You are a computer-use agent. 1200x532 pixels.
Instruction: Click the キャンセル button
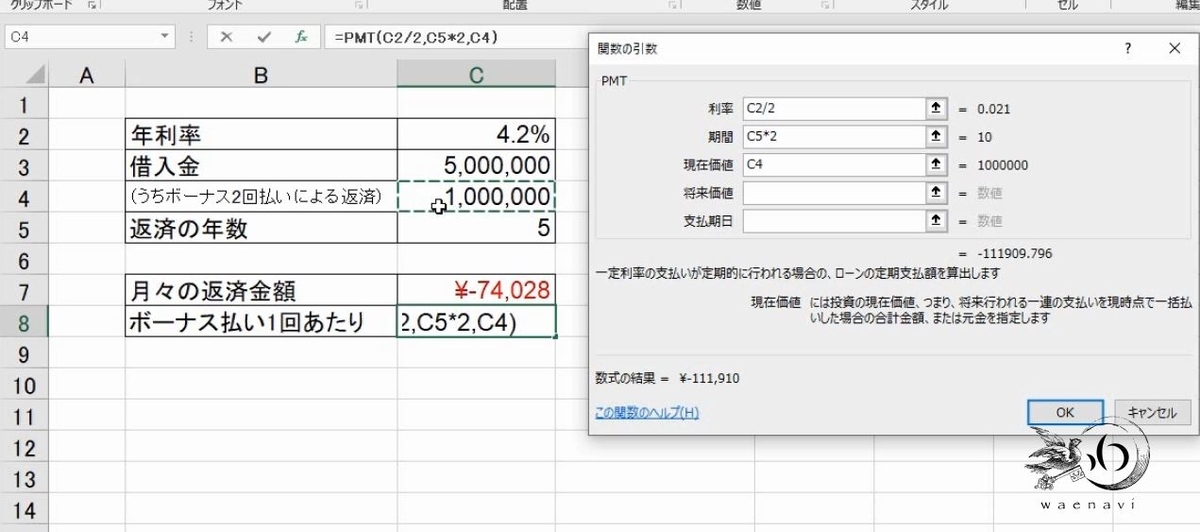pos(1152,412)
